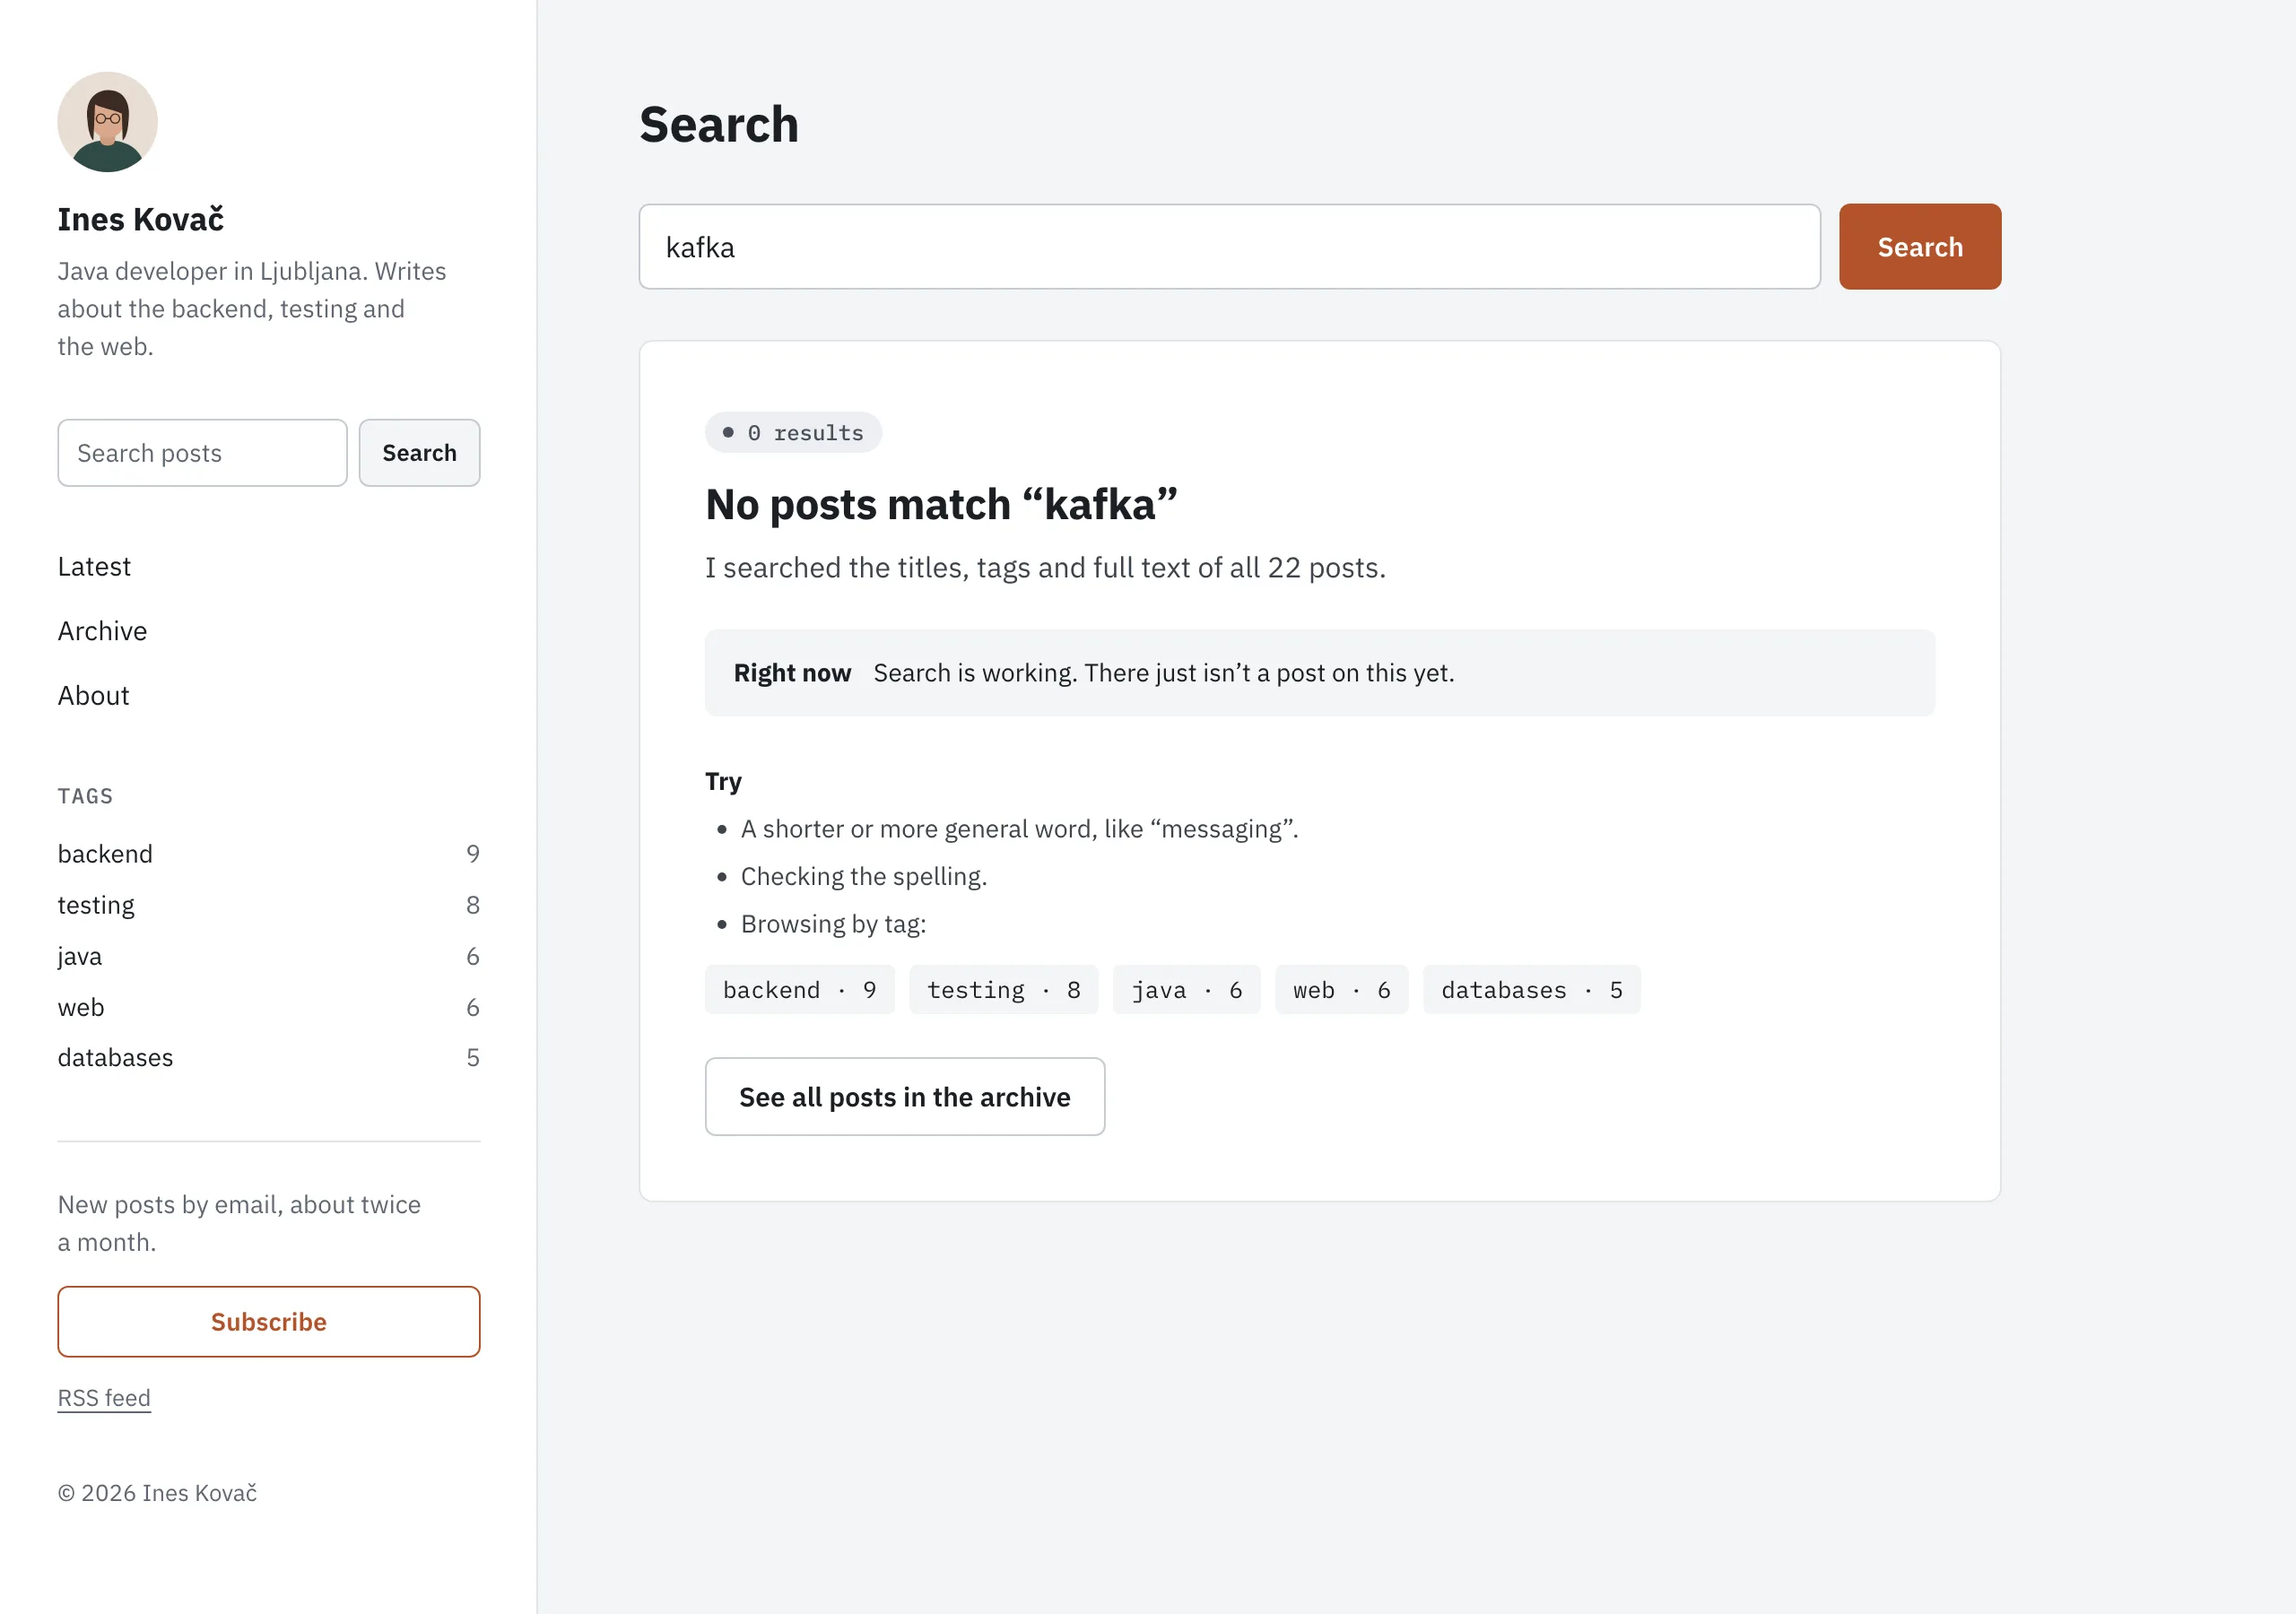
Task: Click the © 2026 Ines Kovač footer text
Action: (x=157, y=1493)
